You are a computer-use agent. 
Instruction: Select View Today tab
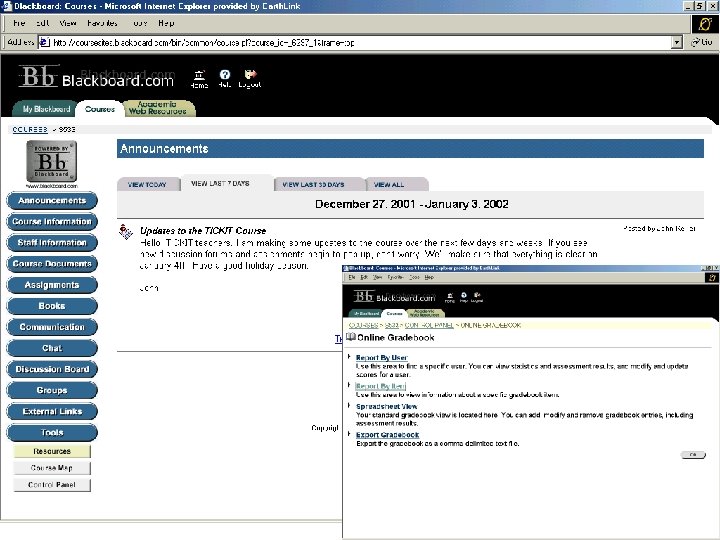coord(147,184)
